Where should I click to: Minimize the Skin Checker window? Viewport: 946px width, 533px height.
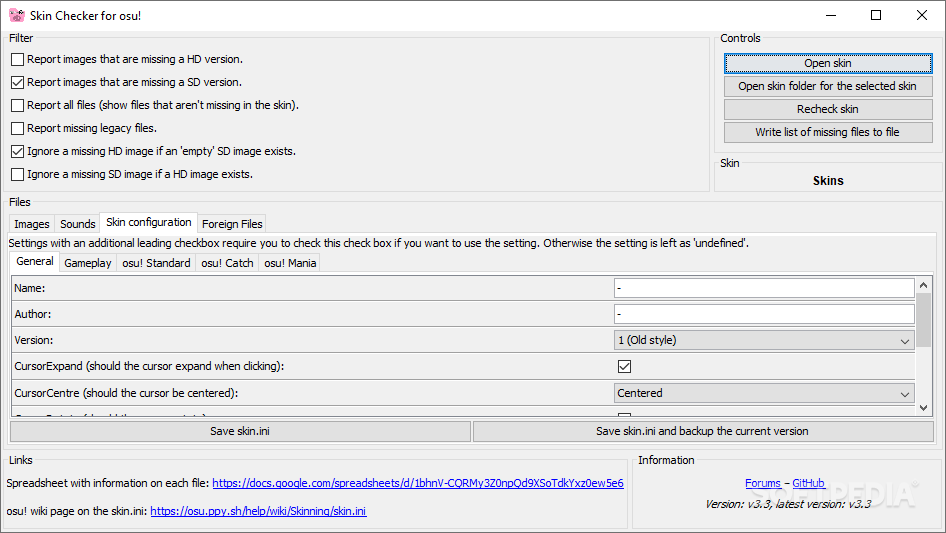point(831,15)
